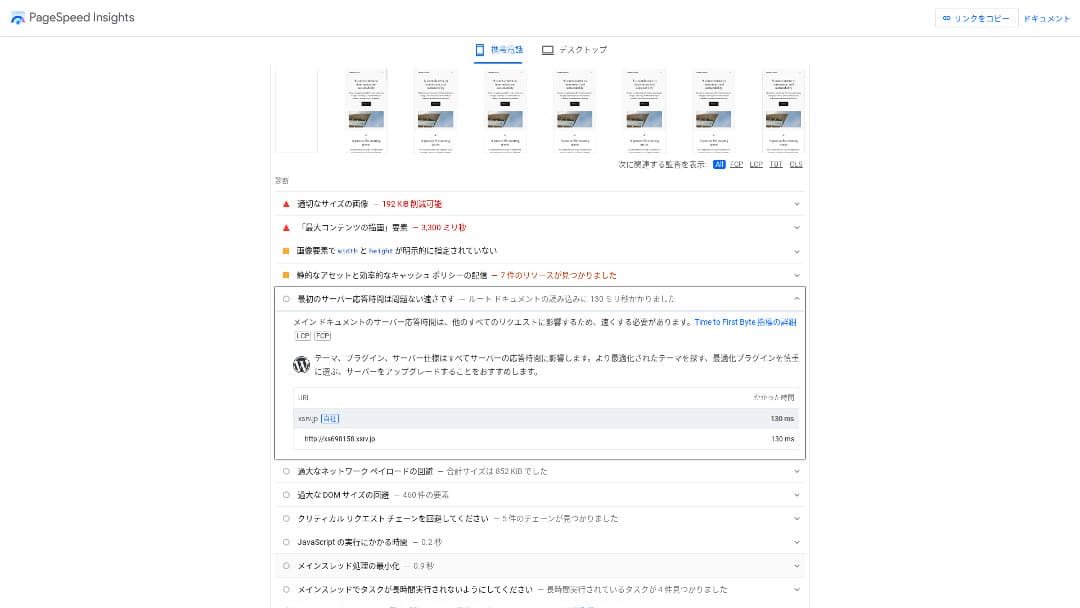This screenshot has width=1080, height=608.
Task: Click gray circle icon beside 過大な DOM サイズの回避
Action: (286, 495)
